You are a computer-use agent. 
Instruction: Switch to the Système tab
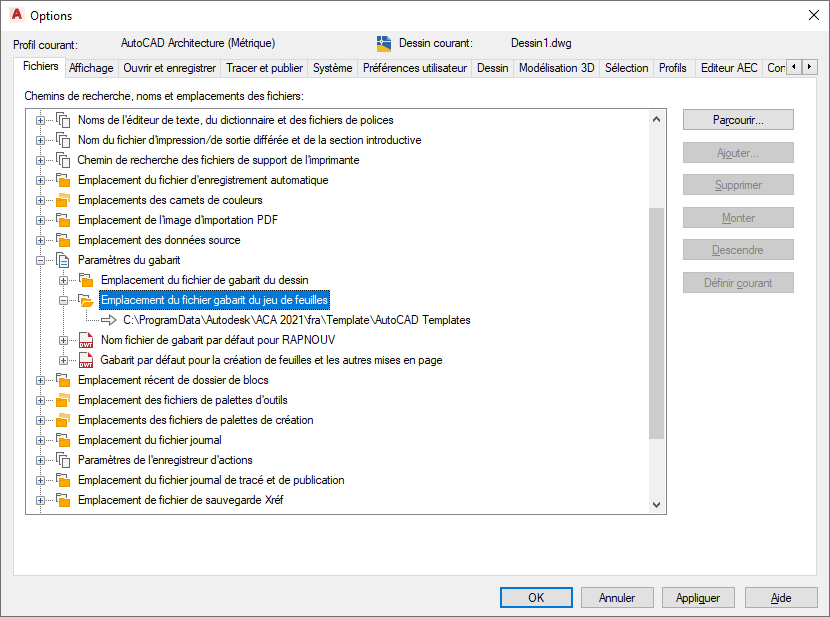point(332,68)
